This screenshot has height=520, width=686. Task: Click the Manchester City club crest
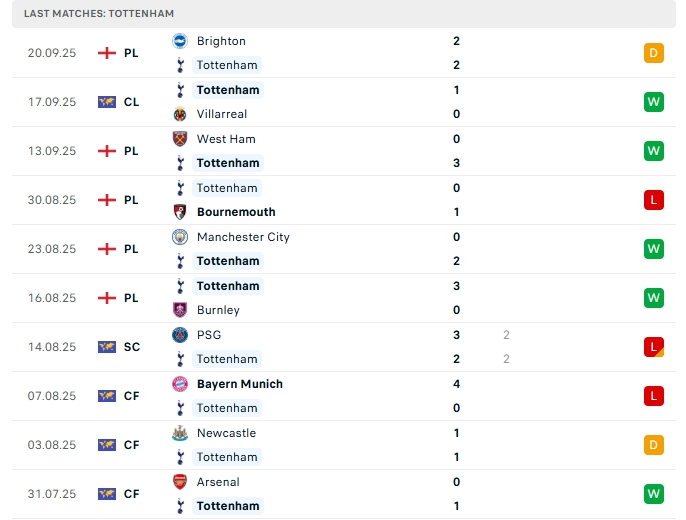180,237
